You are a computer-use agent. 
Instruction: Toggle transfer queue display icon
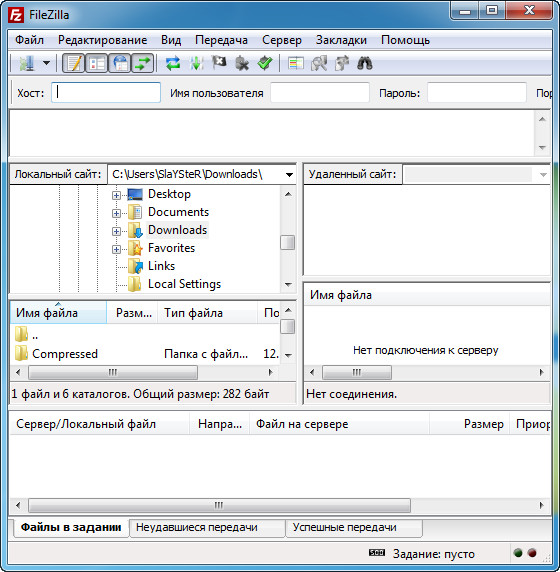tap(142, 63)
